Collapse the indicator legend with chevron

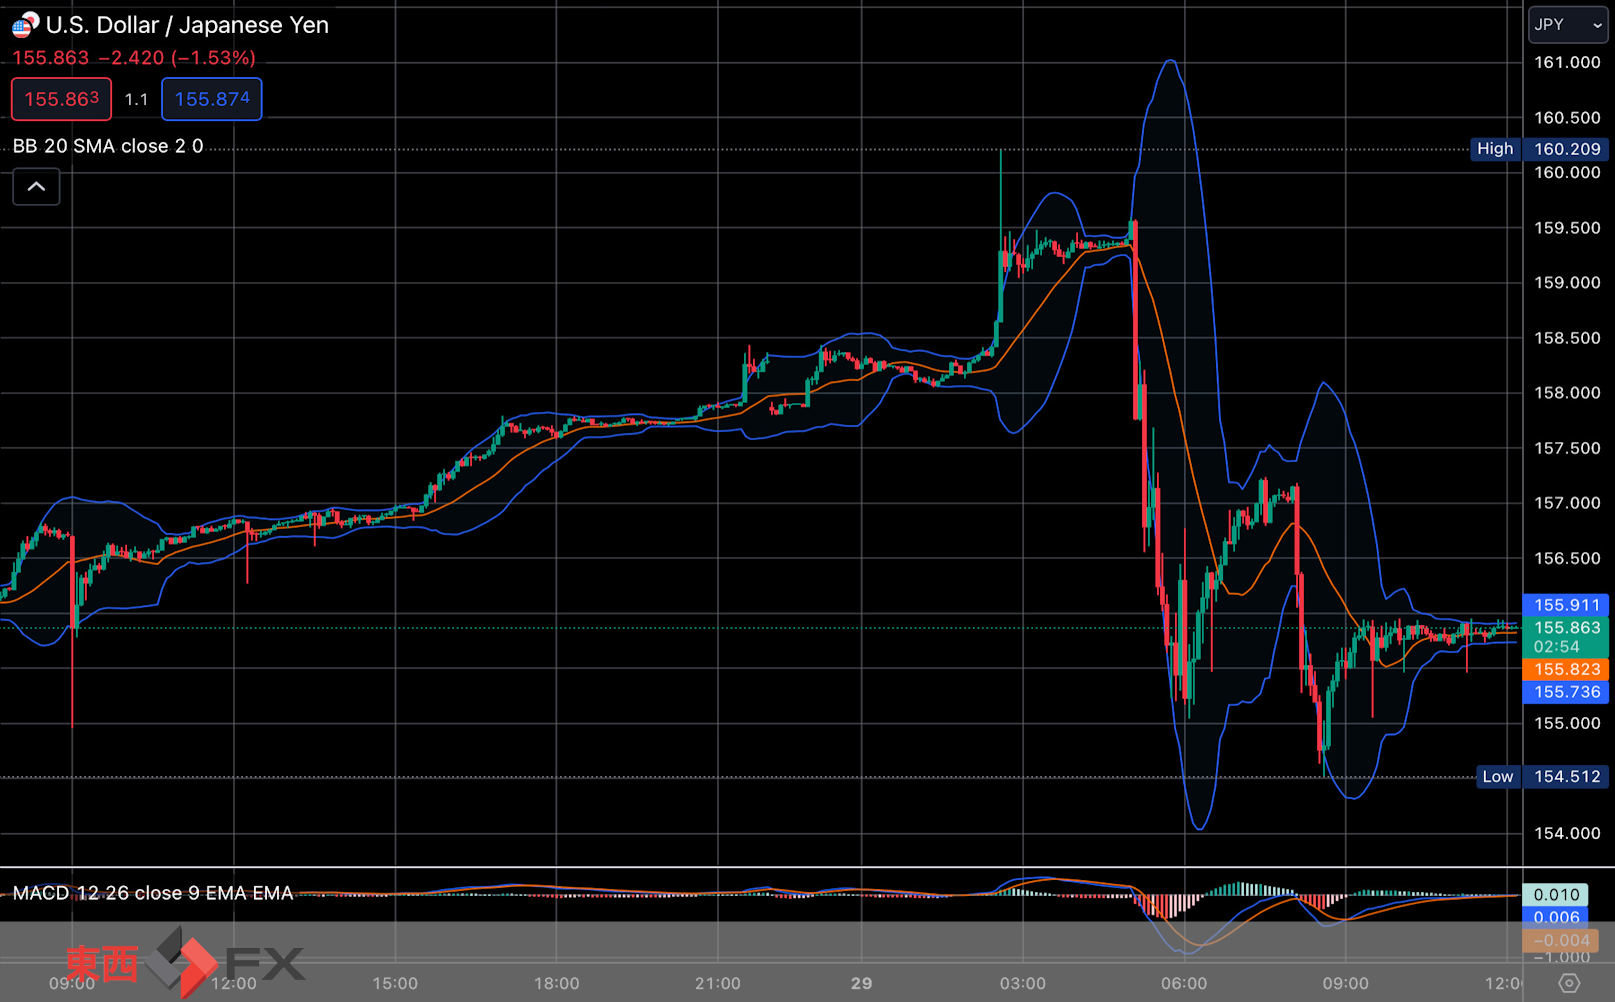point(36,187)
